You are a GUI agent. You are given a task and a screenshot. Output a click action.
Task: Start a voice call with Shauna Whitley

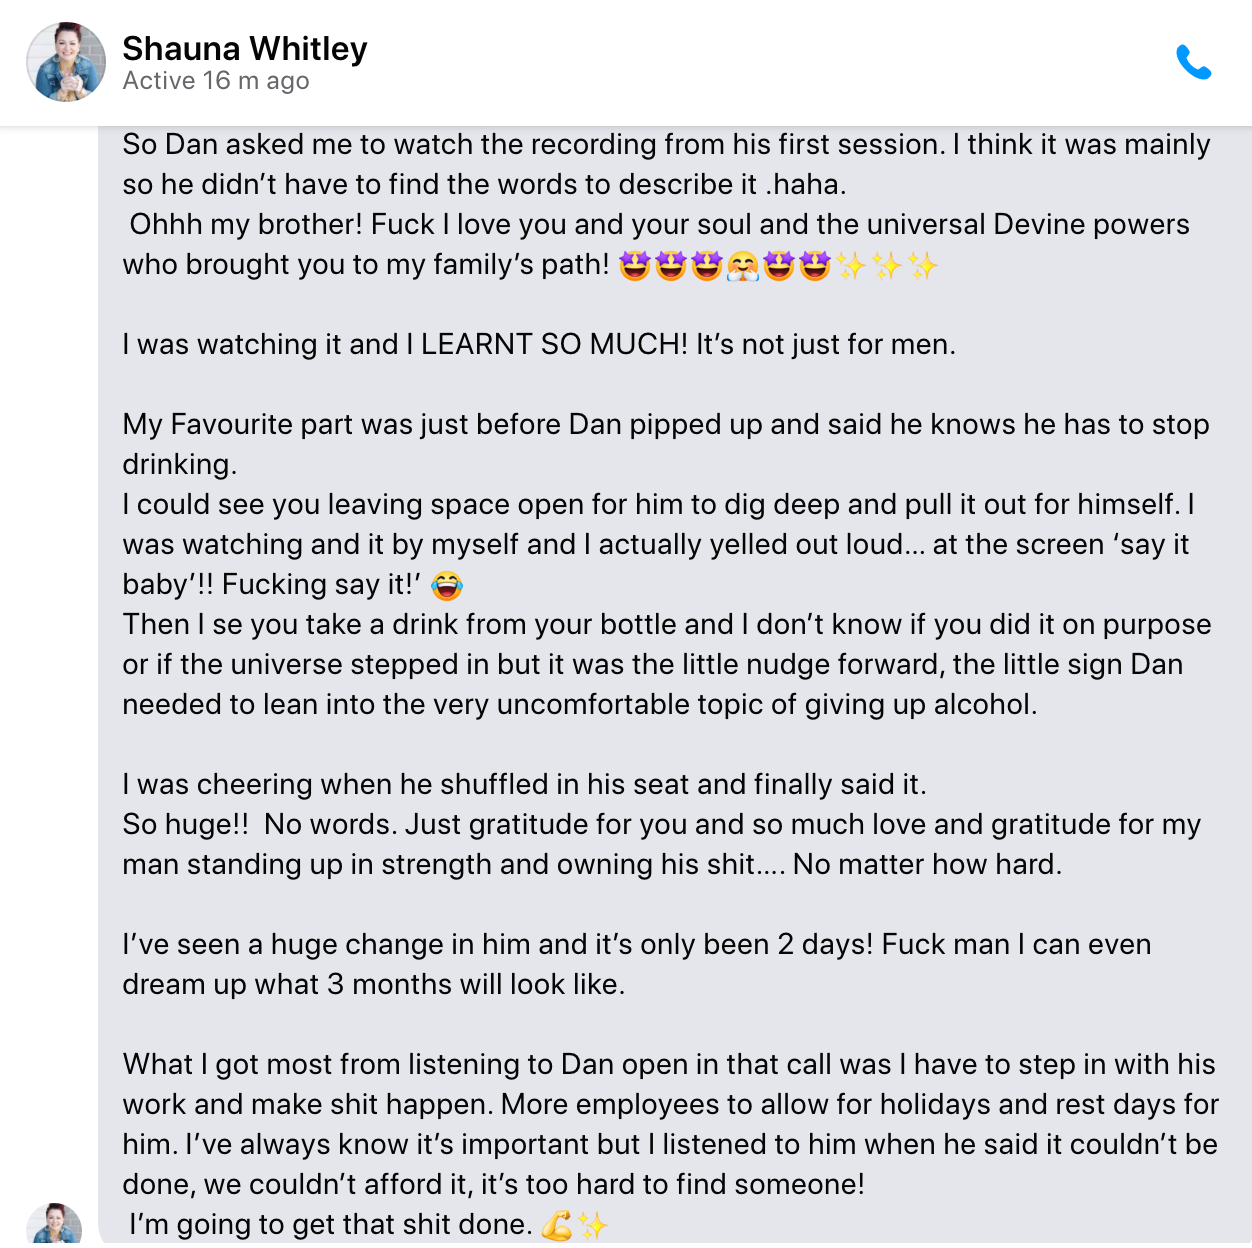tap(1193, 63)
